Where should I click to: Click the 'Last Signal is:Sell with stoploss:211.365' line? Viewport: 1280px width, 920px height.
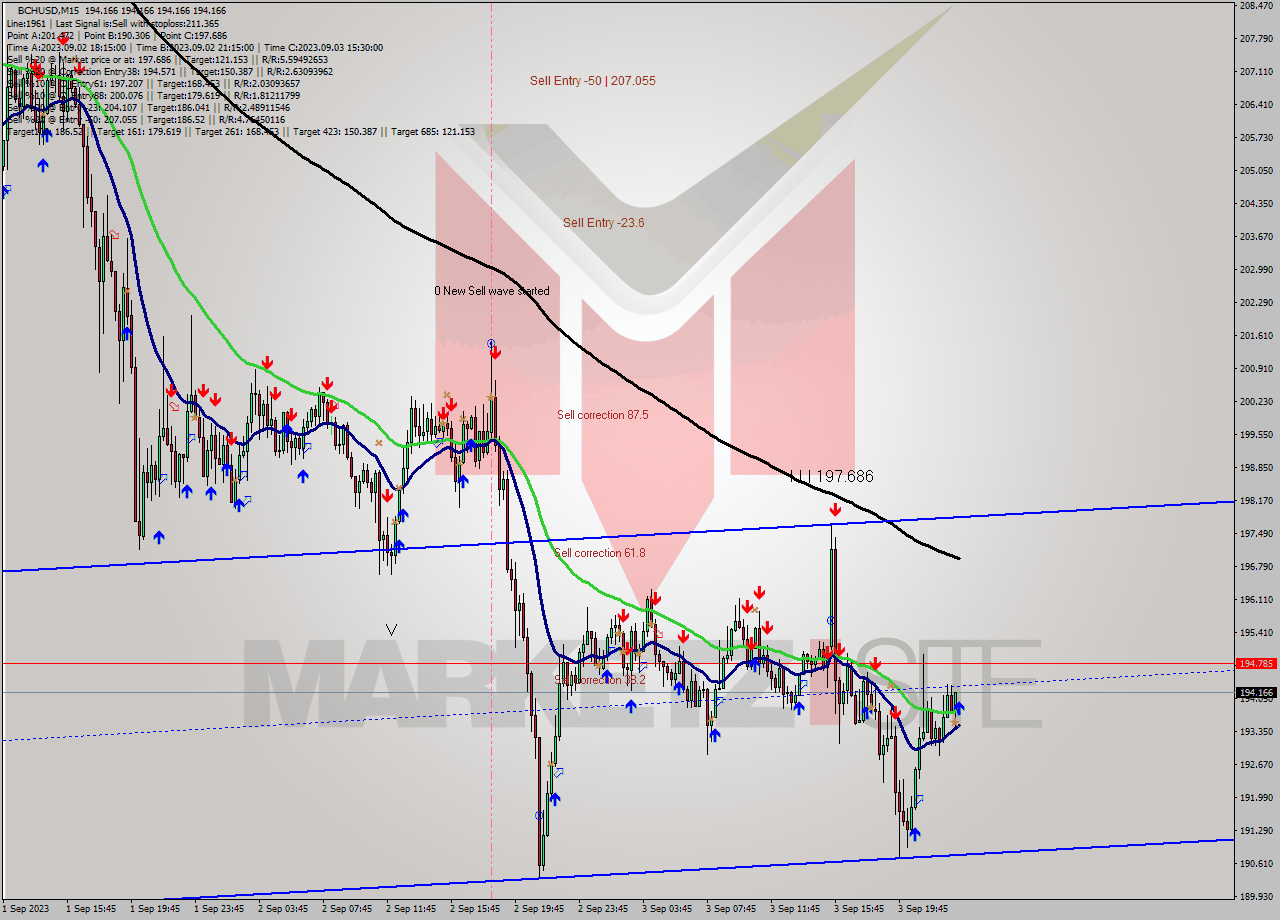click(135, 23)
